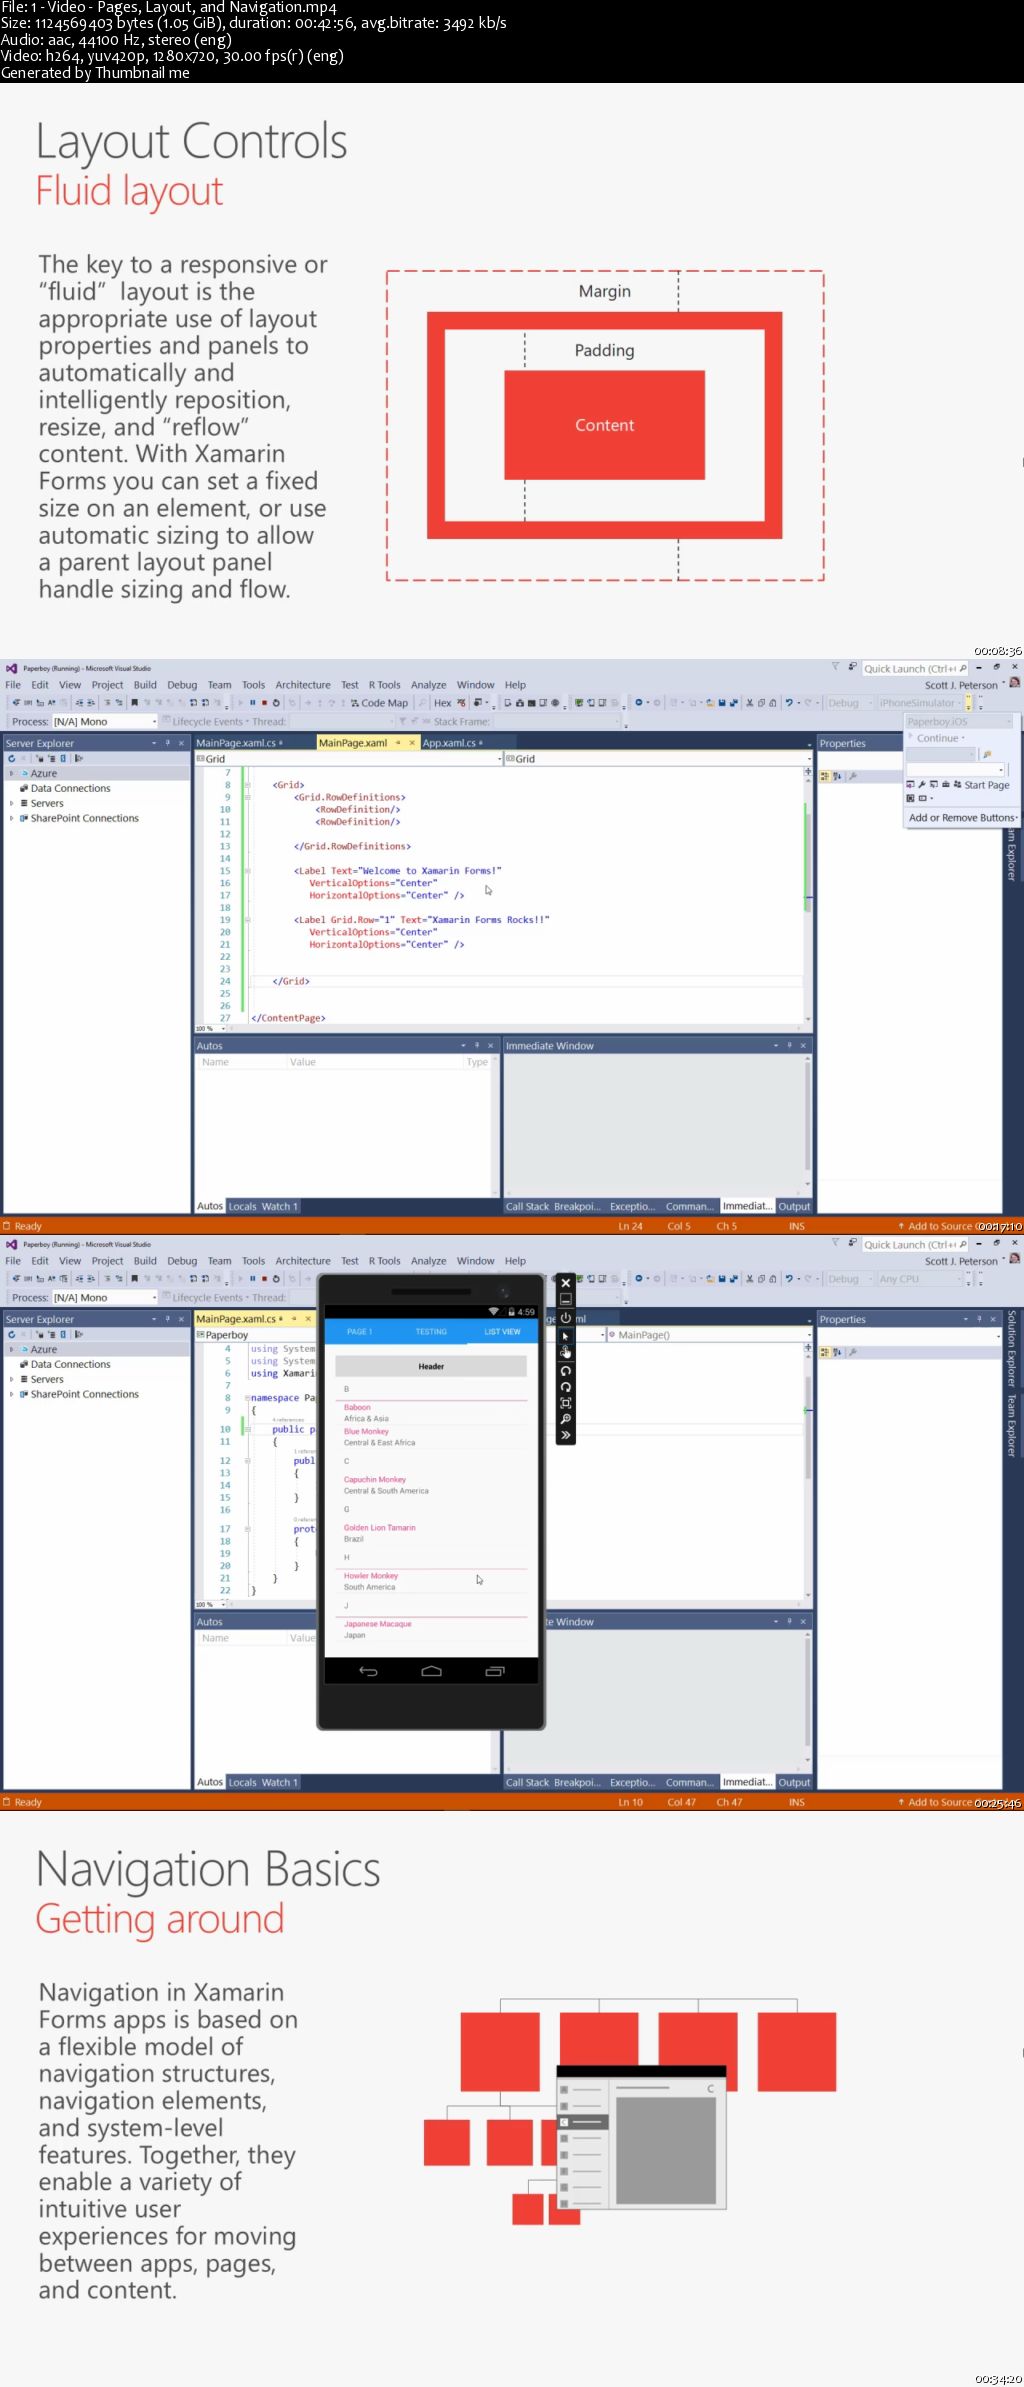Open the Any CPU platform dropdown
Viewport: 1024px width, 2387px height.
tap(922, 1279)
